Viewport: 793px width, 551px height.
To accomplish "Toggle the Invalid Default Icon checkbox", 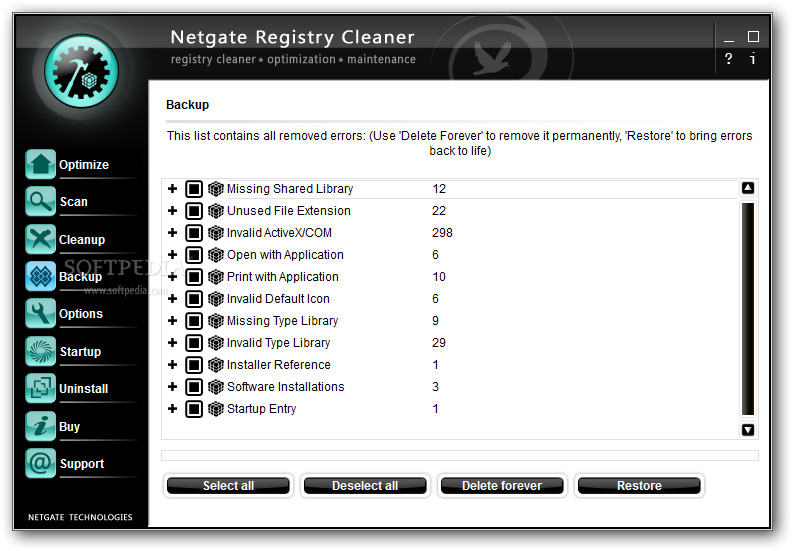I will click(x=194, y=299).
